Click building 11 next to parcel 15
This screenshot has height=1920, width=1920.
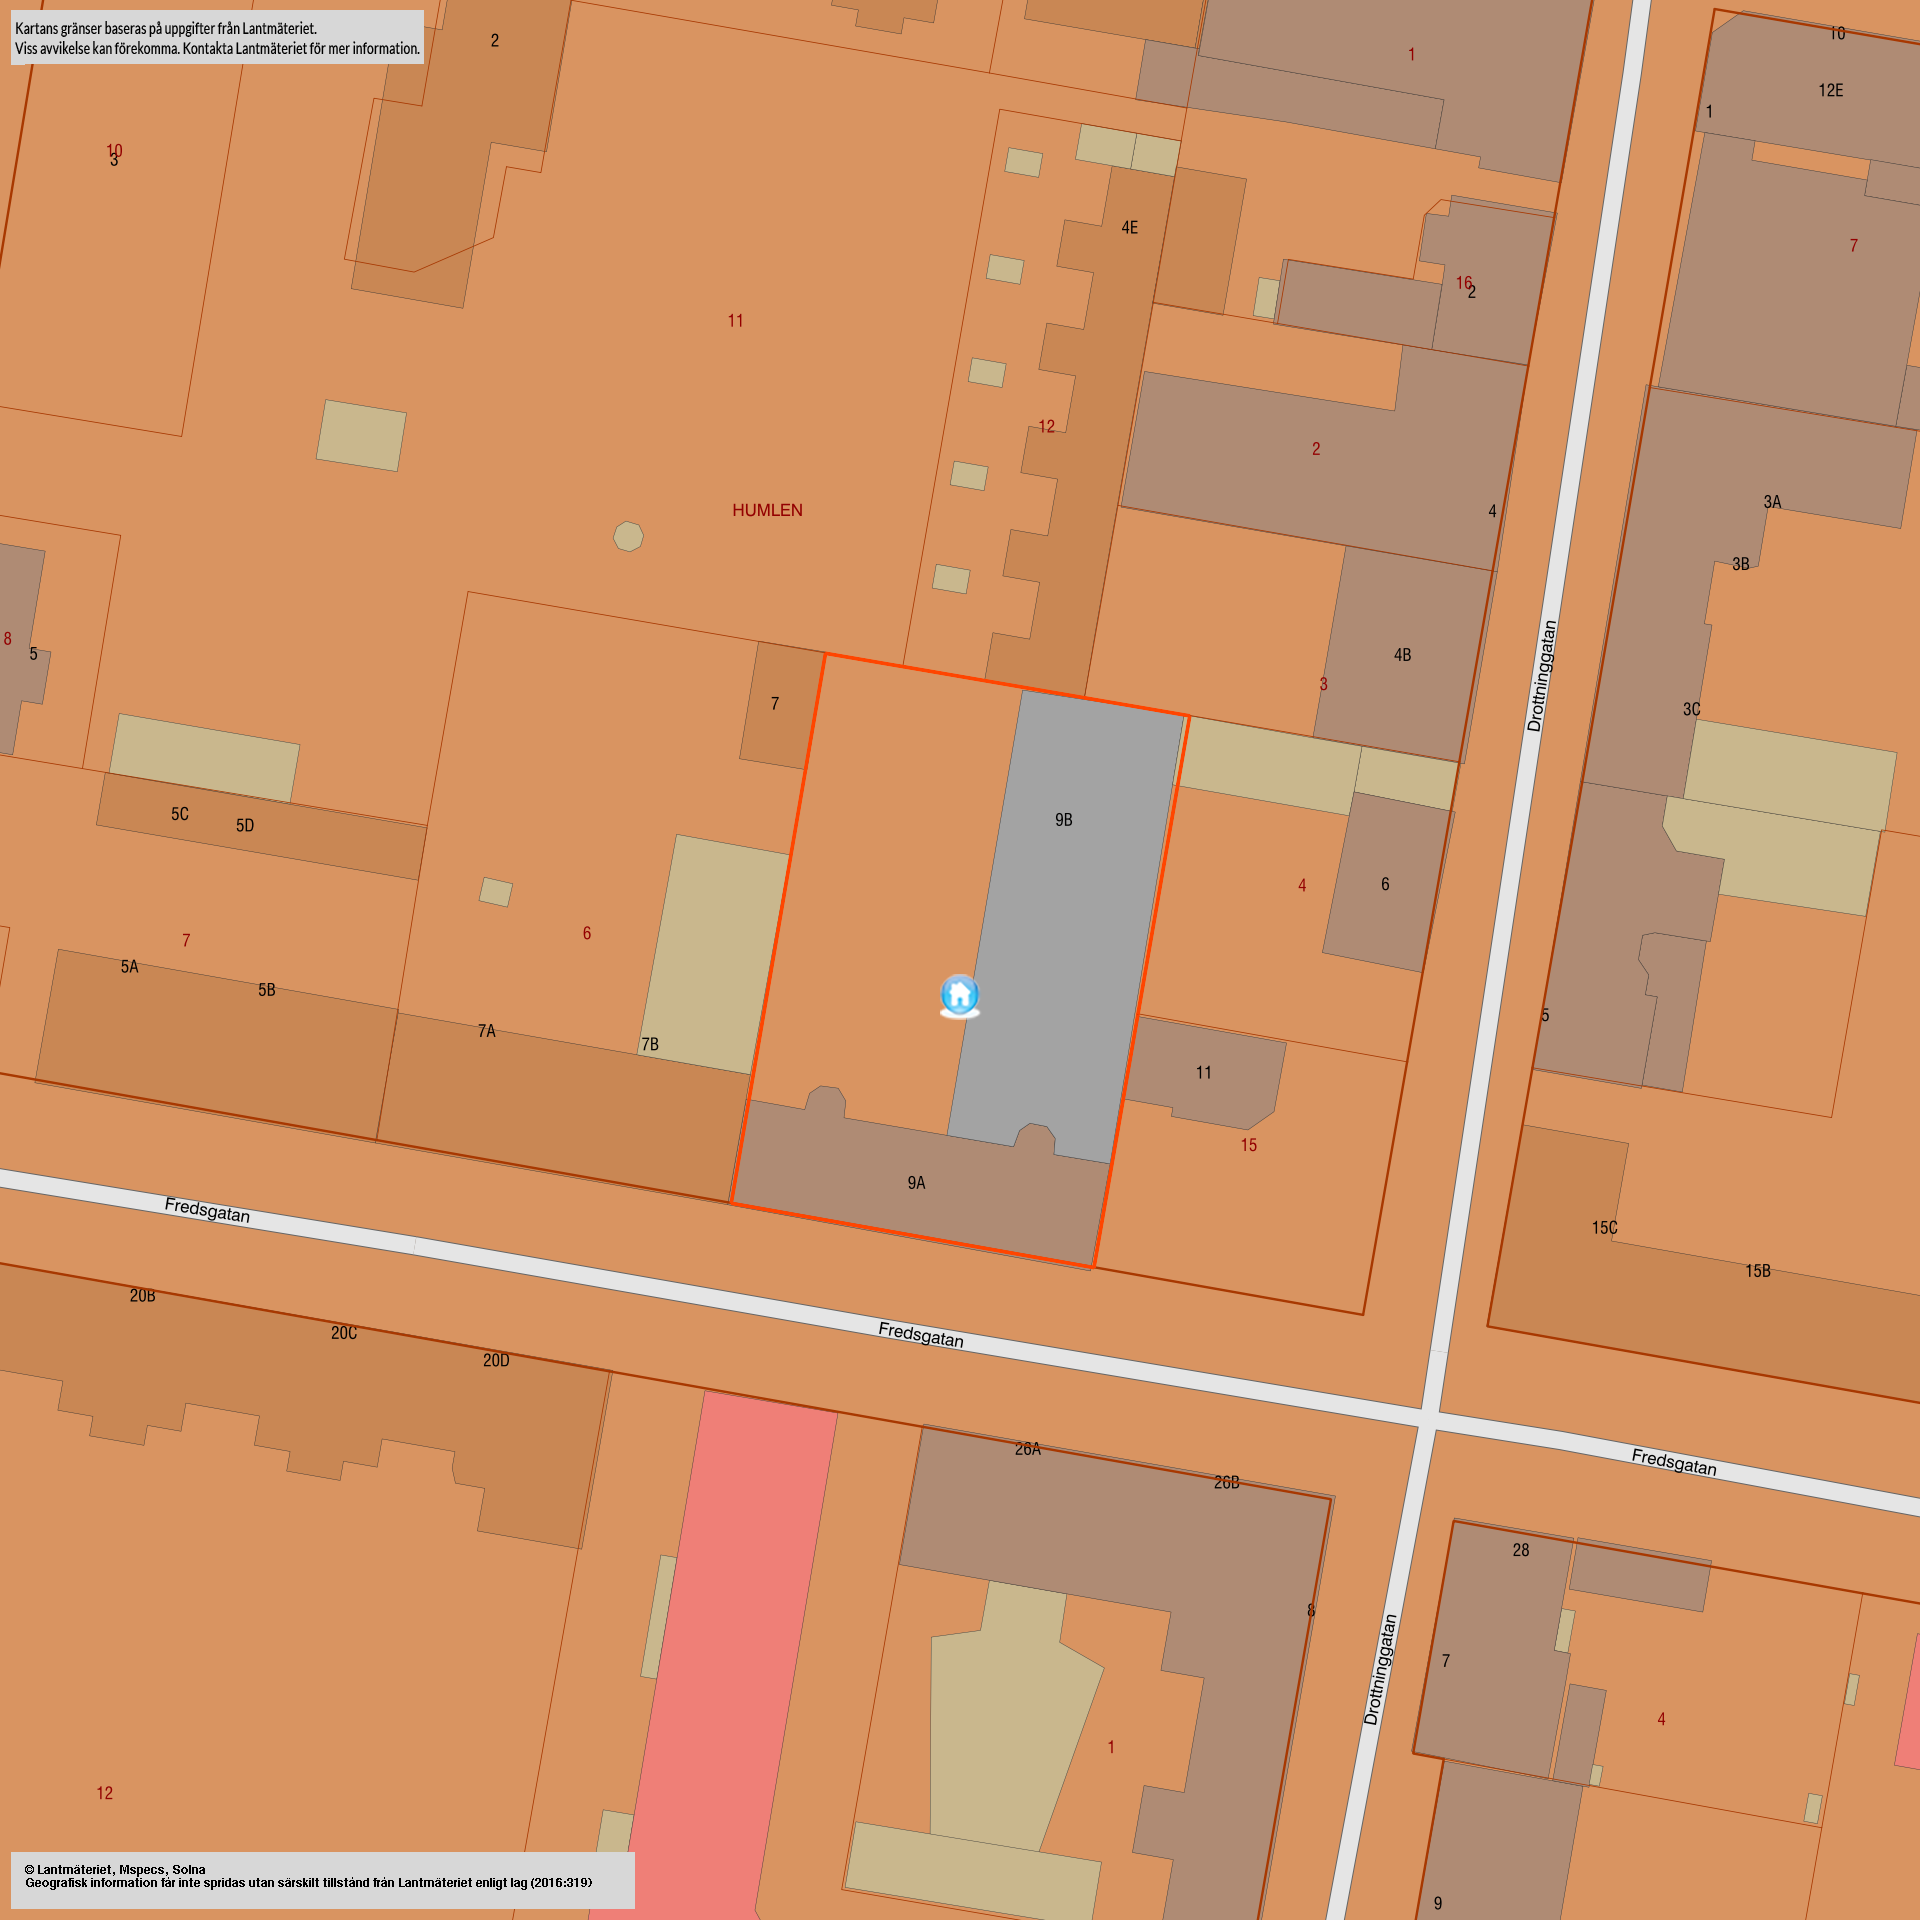(x=1204, y=1072)
